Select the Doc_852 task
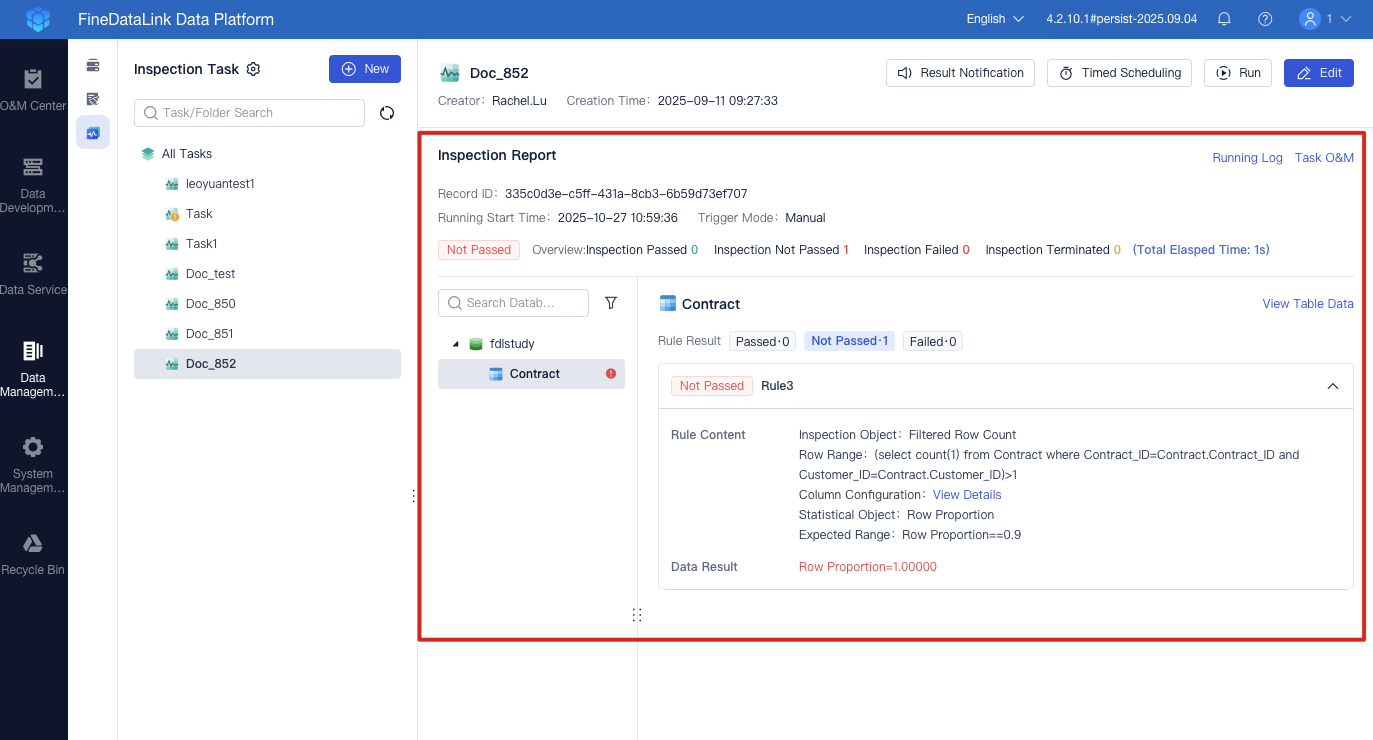Image resolution: width=1373 pixels, height=740 pixels. (267, 364)
